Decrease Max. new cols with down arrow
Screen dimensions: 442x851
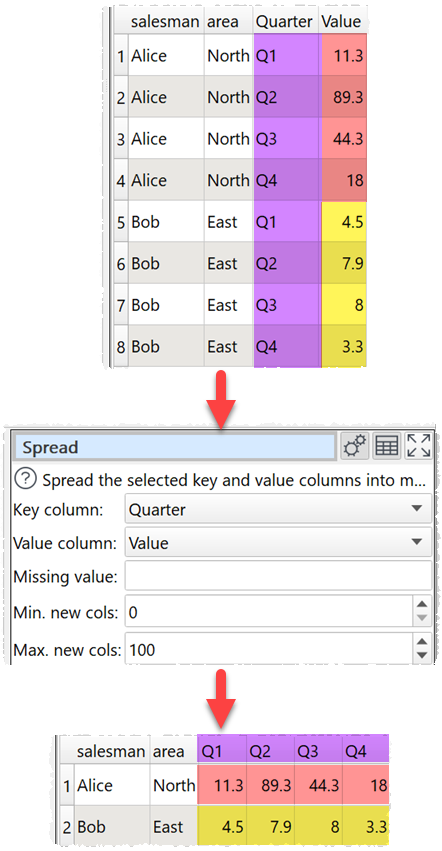[423, 656]
